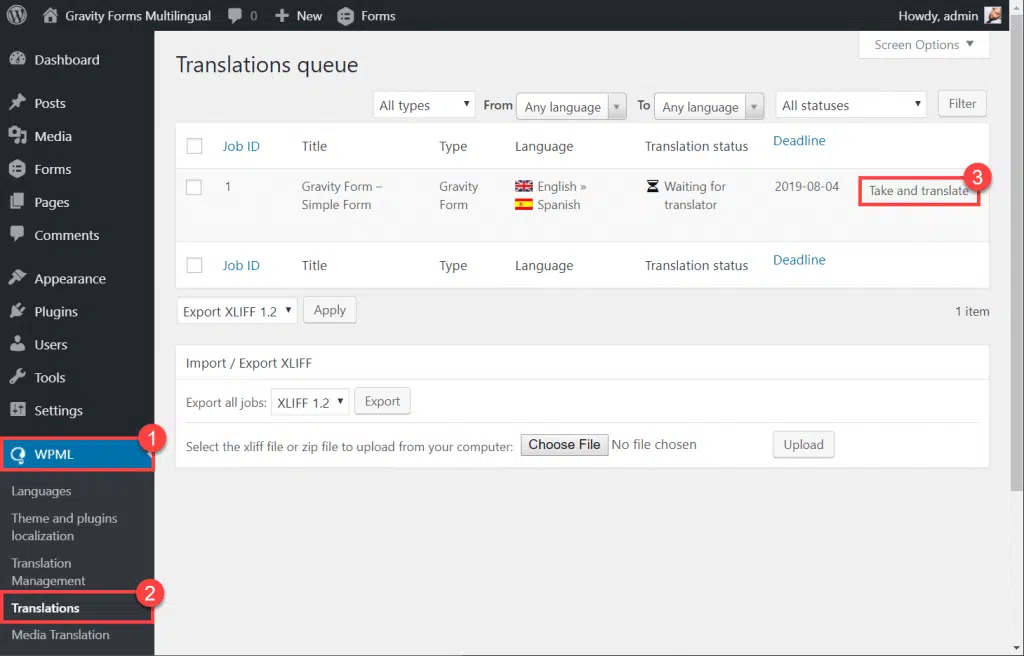The image size is (1024, 656).
Task: Click the Tools wrench icon
Action: tap(18, 376)
